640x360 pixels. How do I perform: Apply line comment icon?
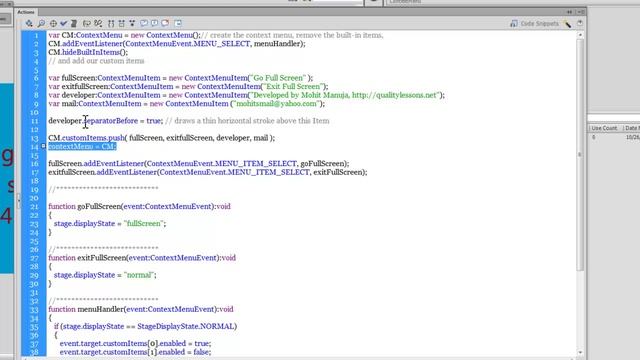click(x=154, y=24)
